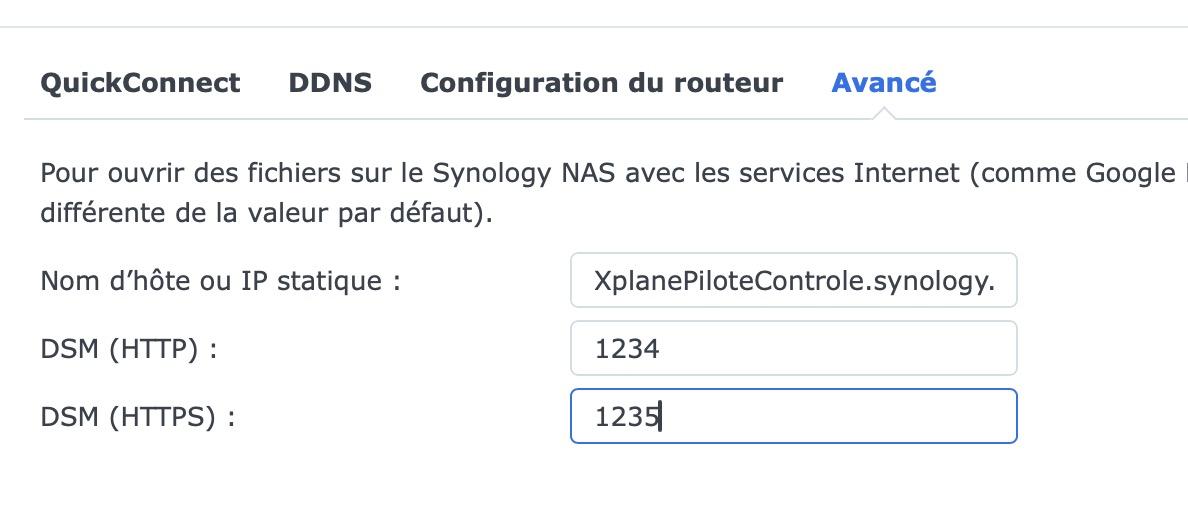1188x532 pixels.
Task: Click the "Nom d'hôte ou IP statique" label
Action: [x=220, y=281]
